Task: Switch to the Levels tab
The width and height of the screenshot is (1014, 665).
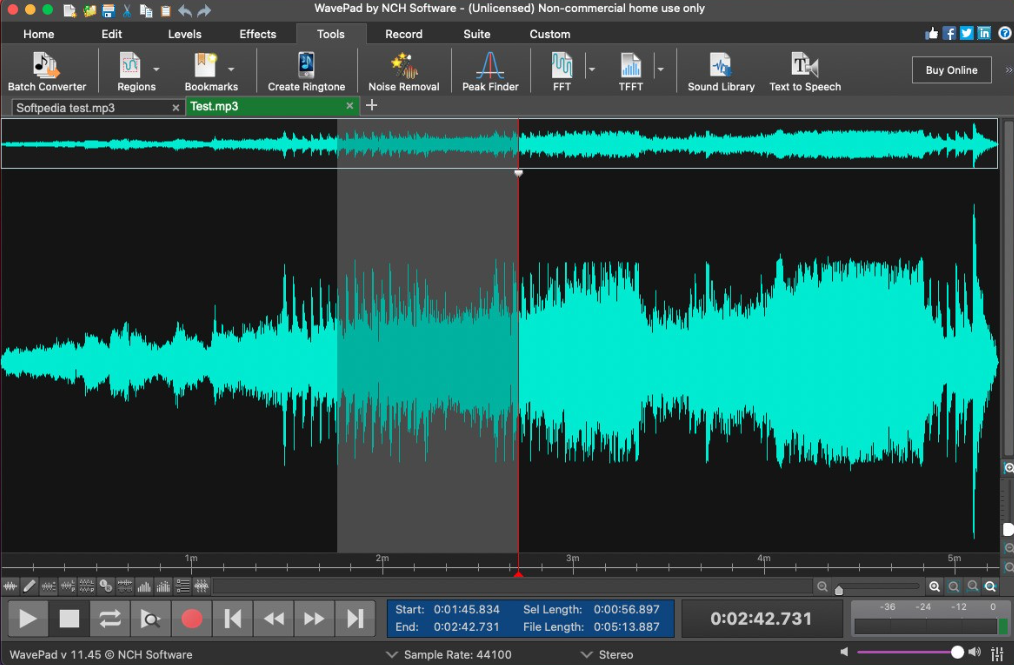Action: click(185, 34)
